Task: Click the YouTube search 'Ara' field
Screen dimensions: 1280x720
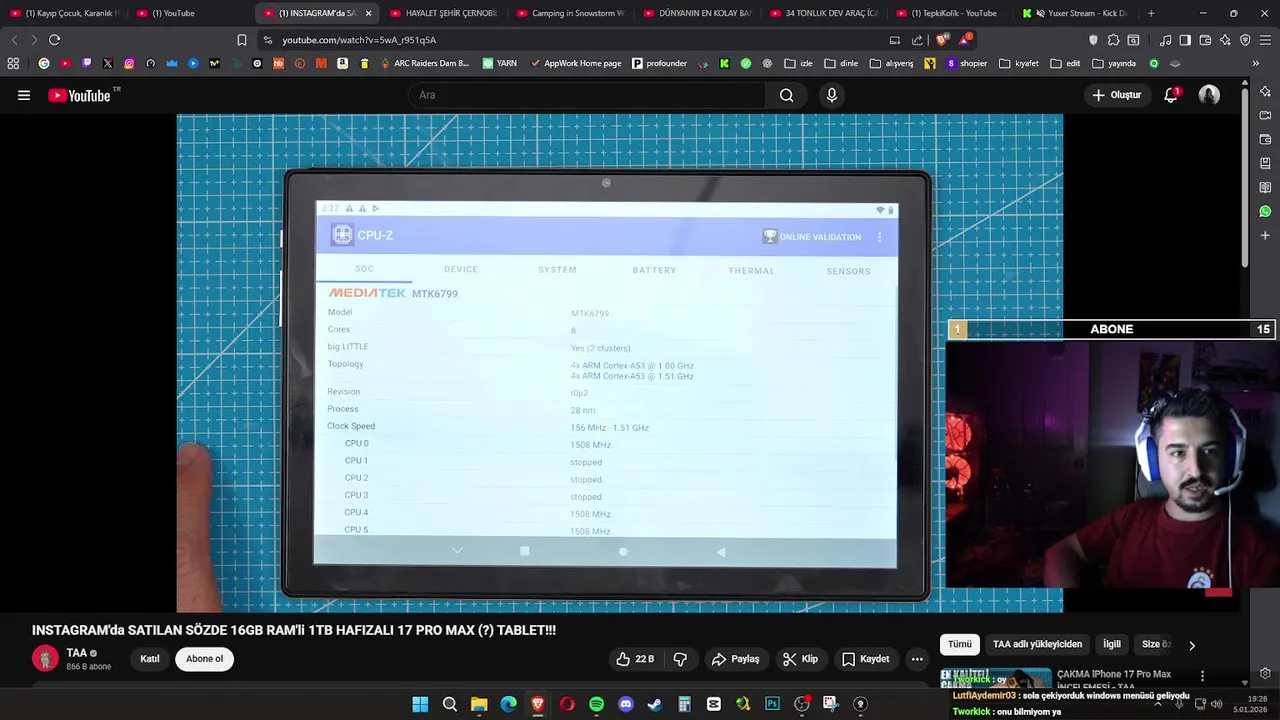Action: (x=586, y=95)
